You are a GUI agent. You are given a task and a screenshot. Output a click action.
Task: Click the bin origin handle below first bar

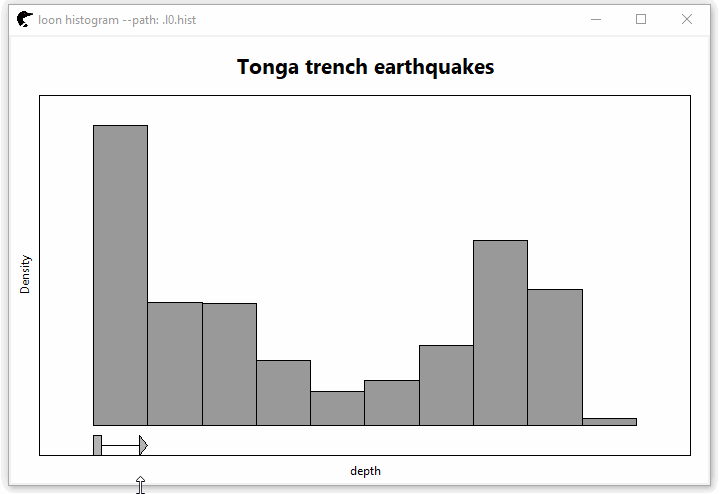click(x=97, y=445)
